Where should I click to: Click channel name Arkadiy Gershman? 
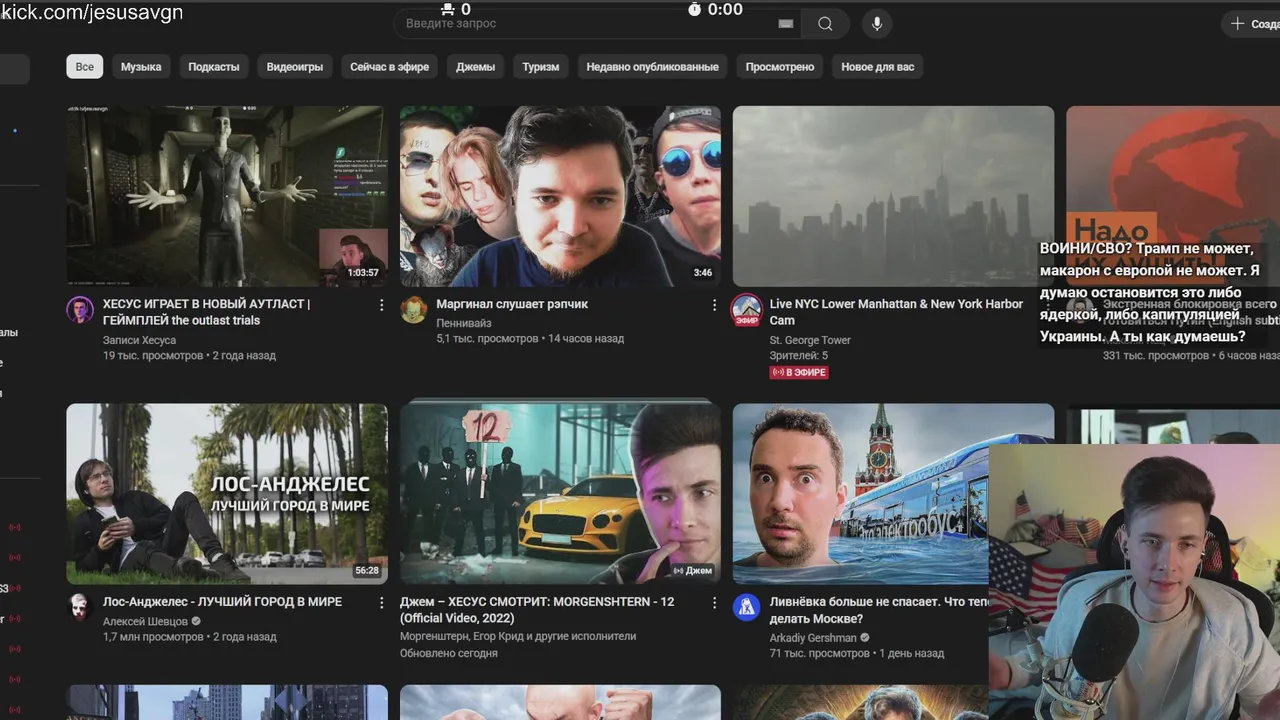pos(813,638)
